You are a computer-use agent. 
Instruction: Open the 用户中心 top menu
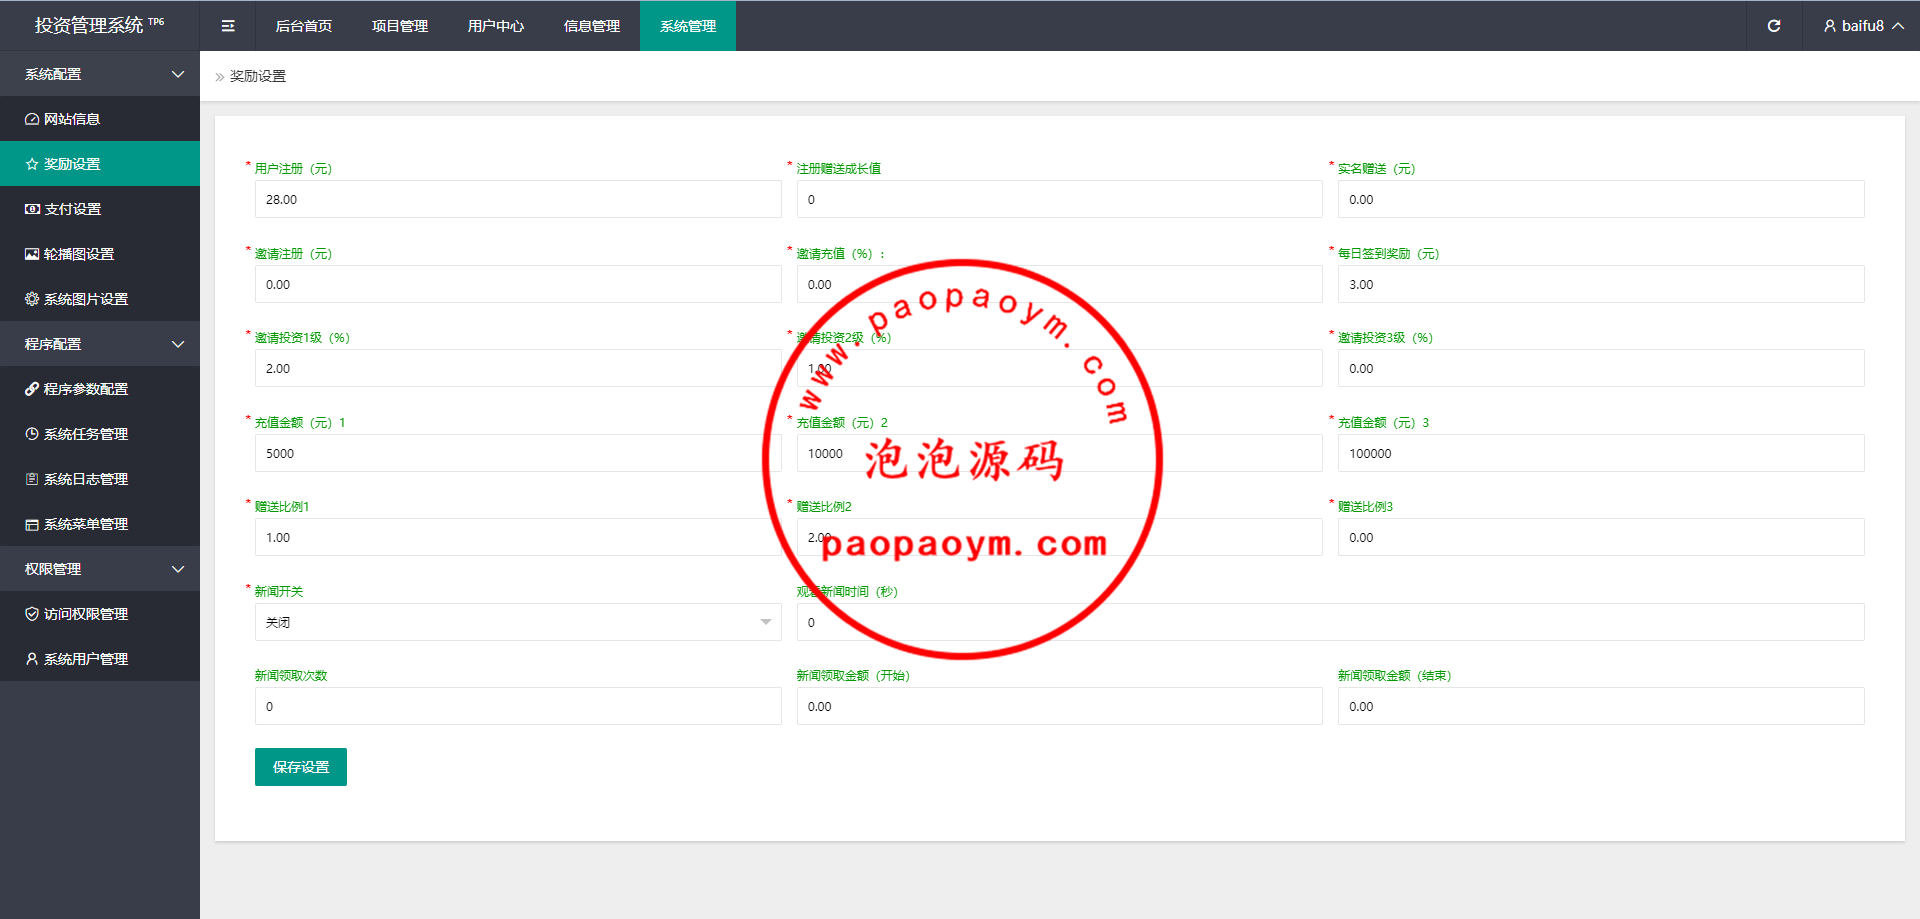(496, 26)
